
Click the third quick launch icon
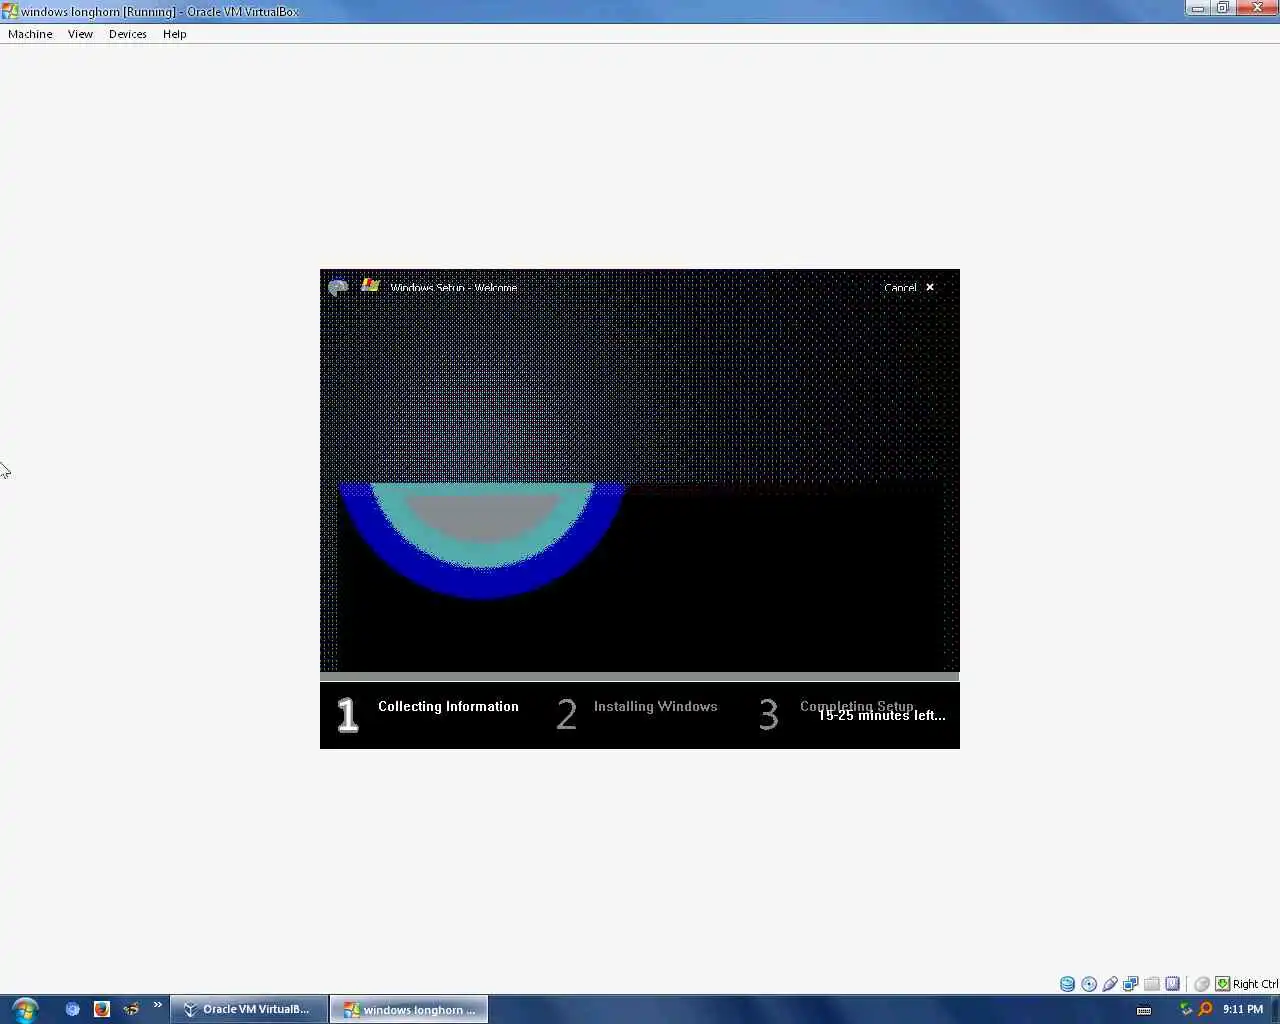131,1009
